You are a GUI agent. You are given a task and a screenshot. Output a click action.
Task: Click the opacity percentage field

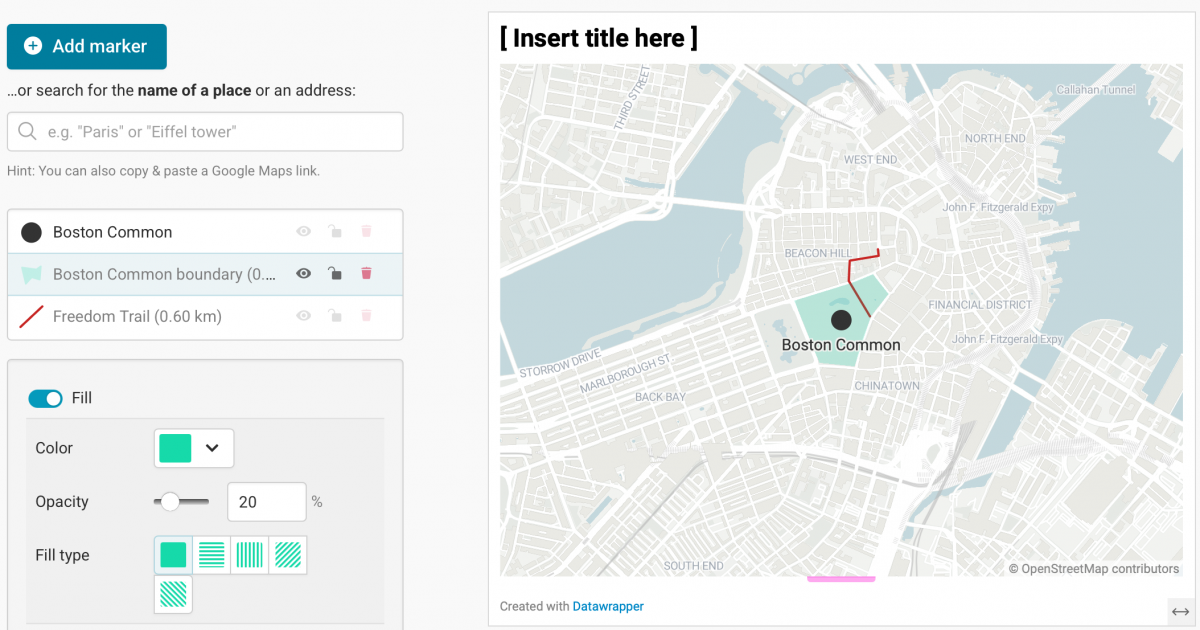(x=266, y=502)
